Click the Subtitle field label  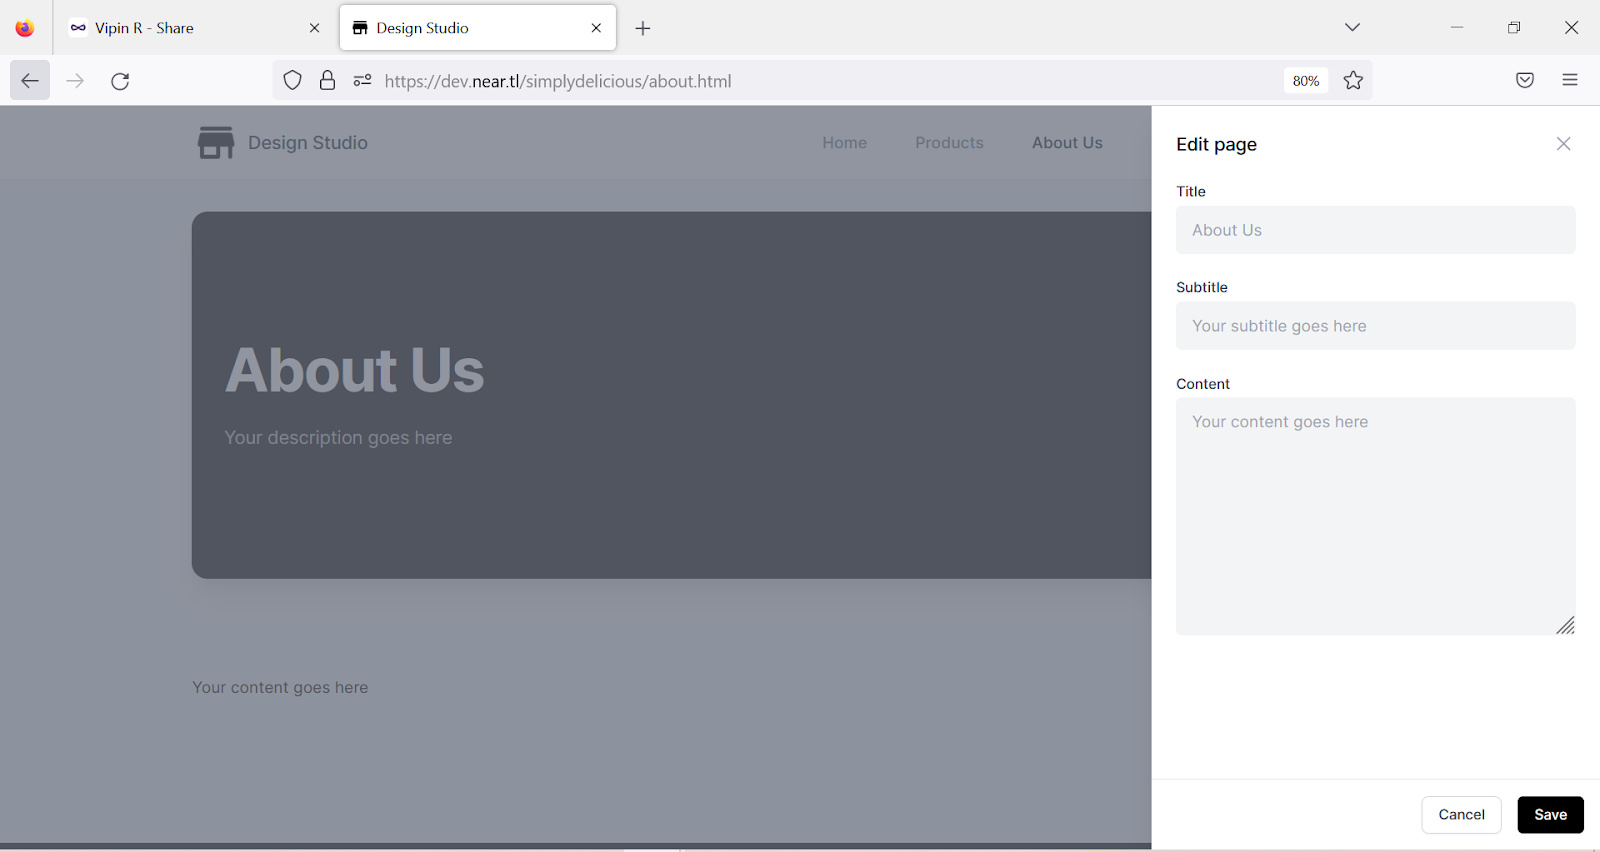[1202, 287]
